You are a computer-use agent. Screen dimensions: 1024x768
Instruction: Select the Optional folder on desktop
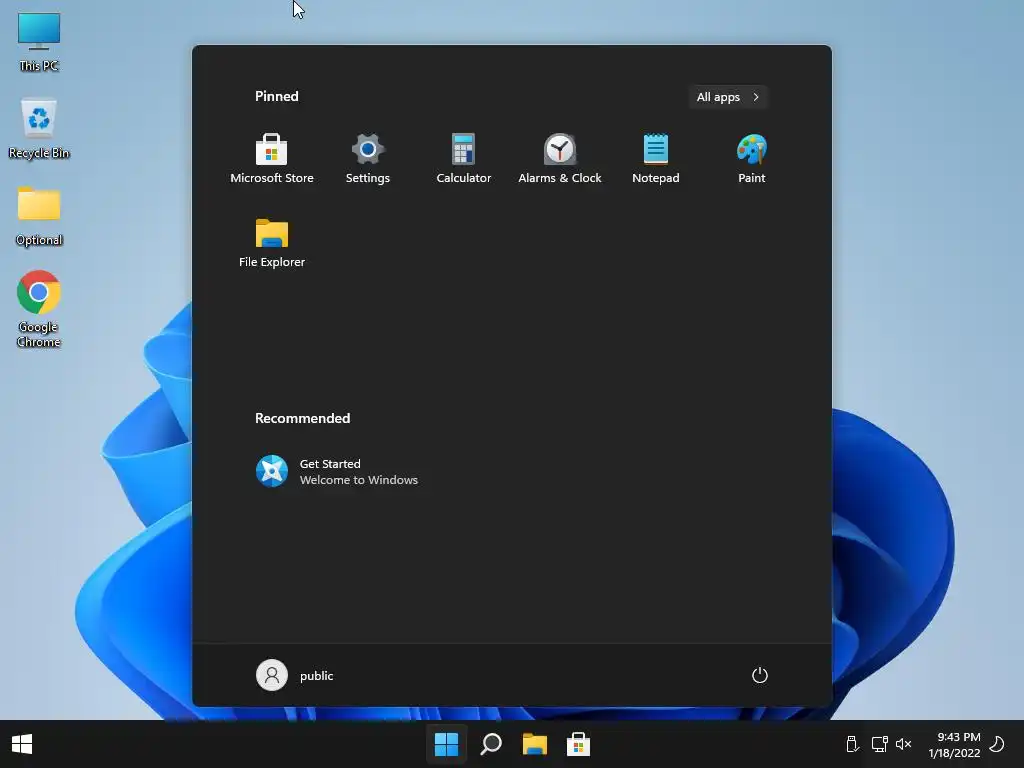point(39,216)
